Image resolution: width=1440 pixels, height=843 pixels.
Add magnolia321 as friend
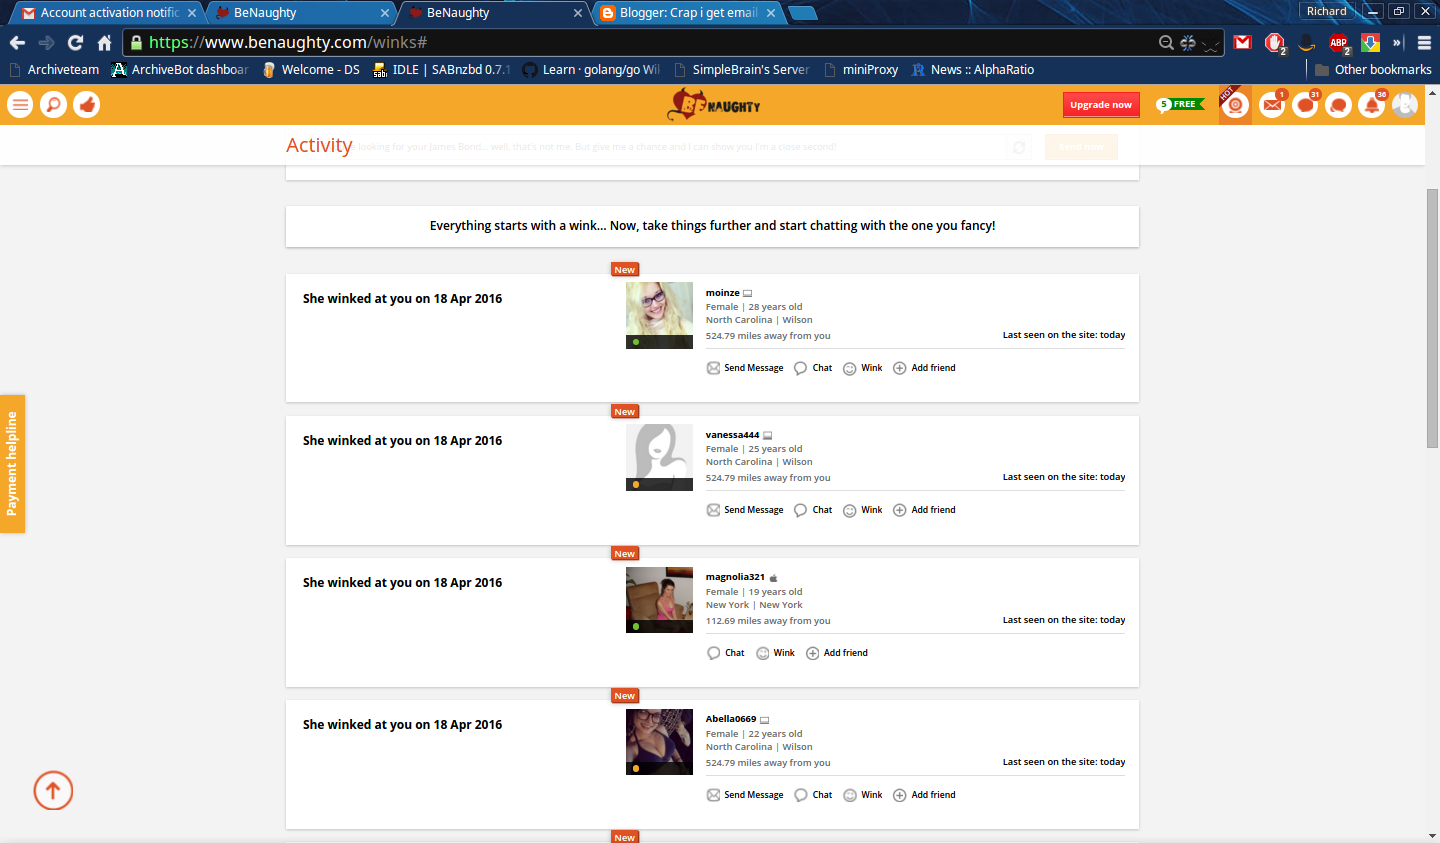pyautogui.click(x=837, y=653)
